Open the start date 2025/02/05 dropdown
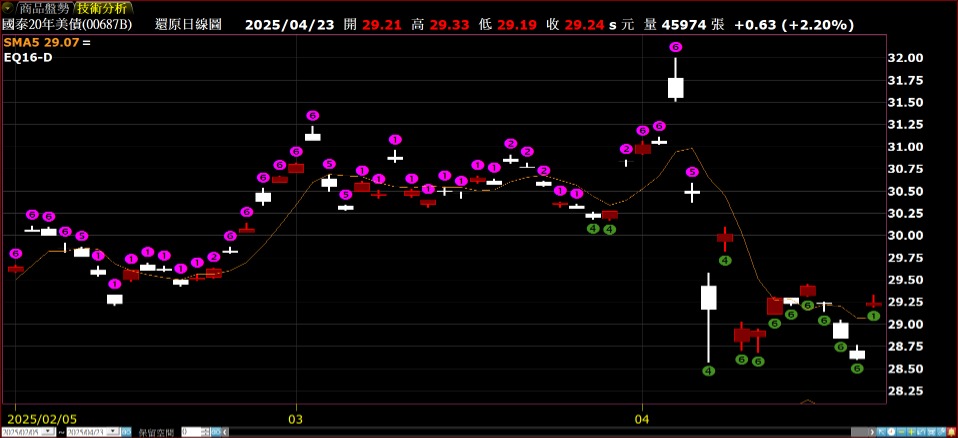 (49, 431)
